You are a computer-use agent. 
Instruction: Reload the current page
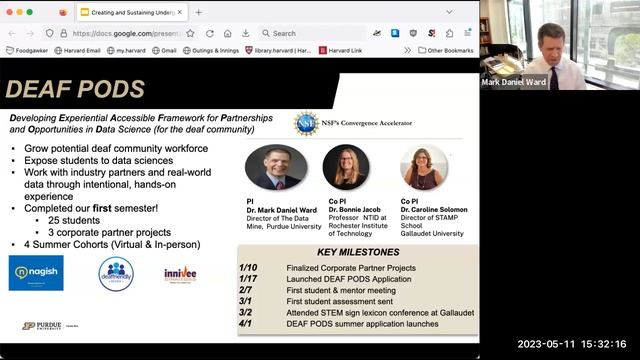point(210,33)
